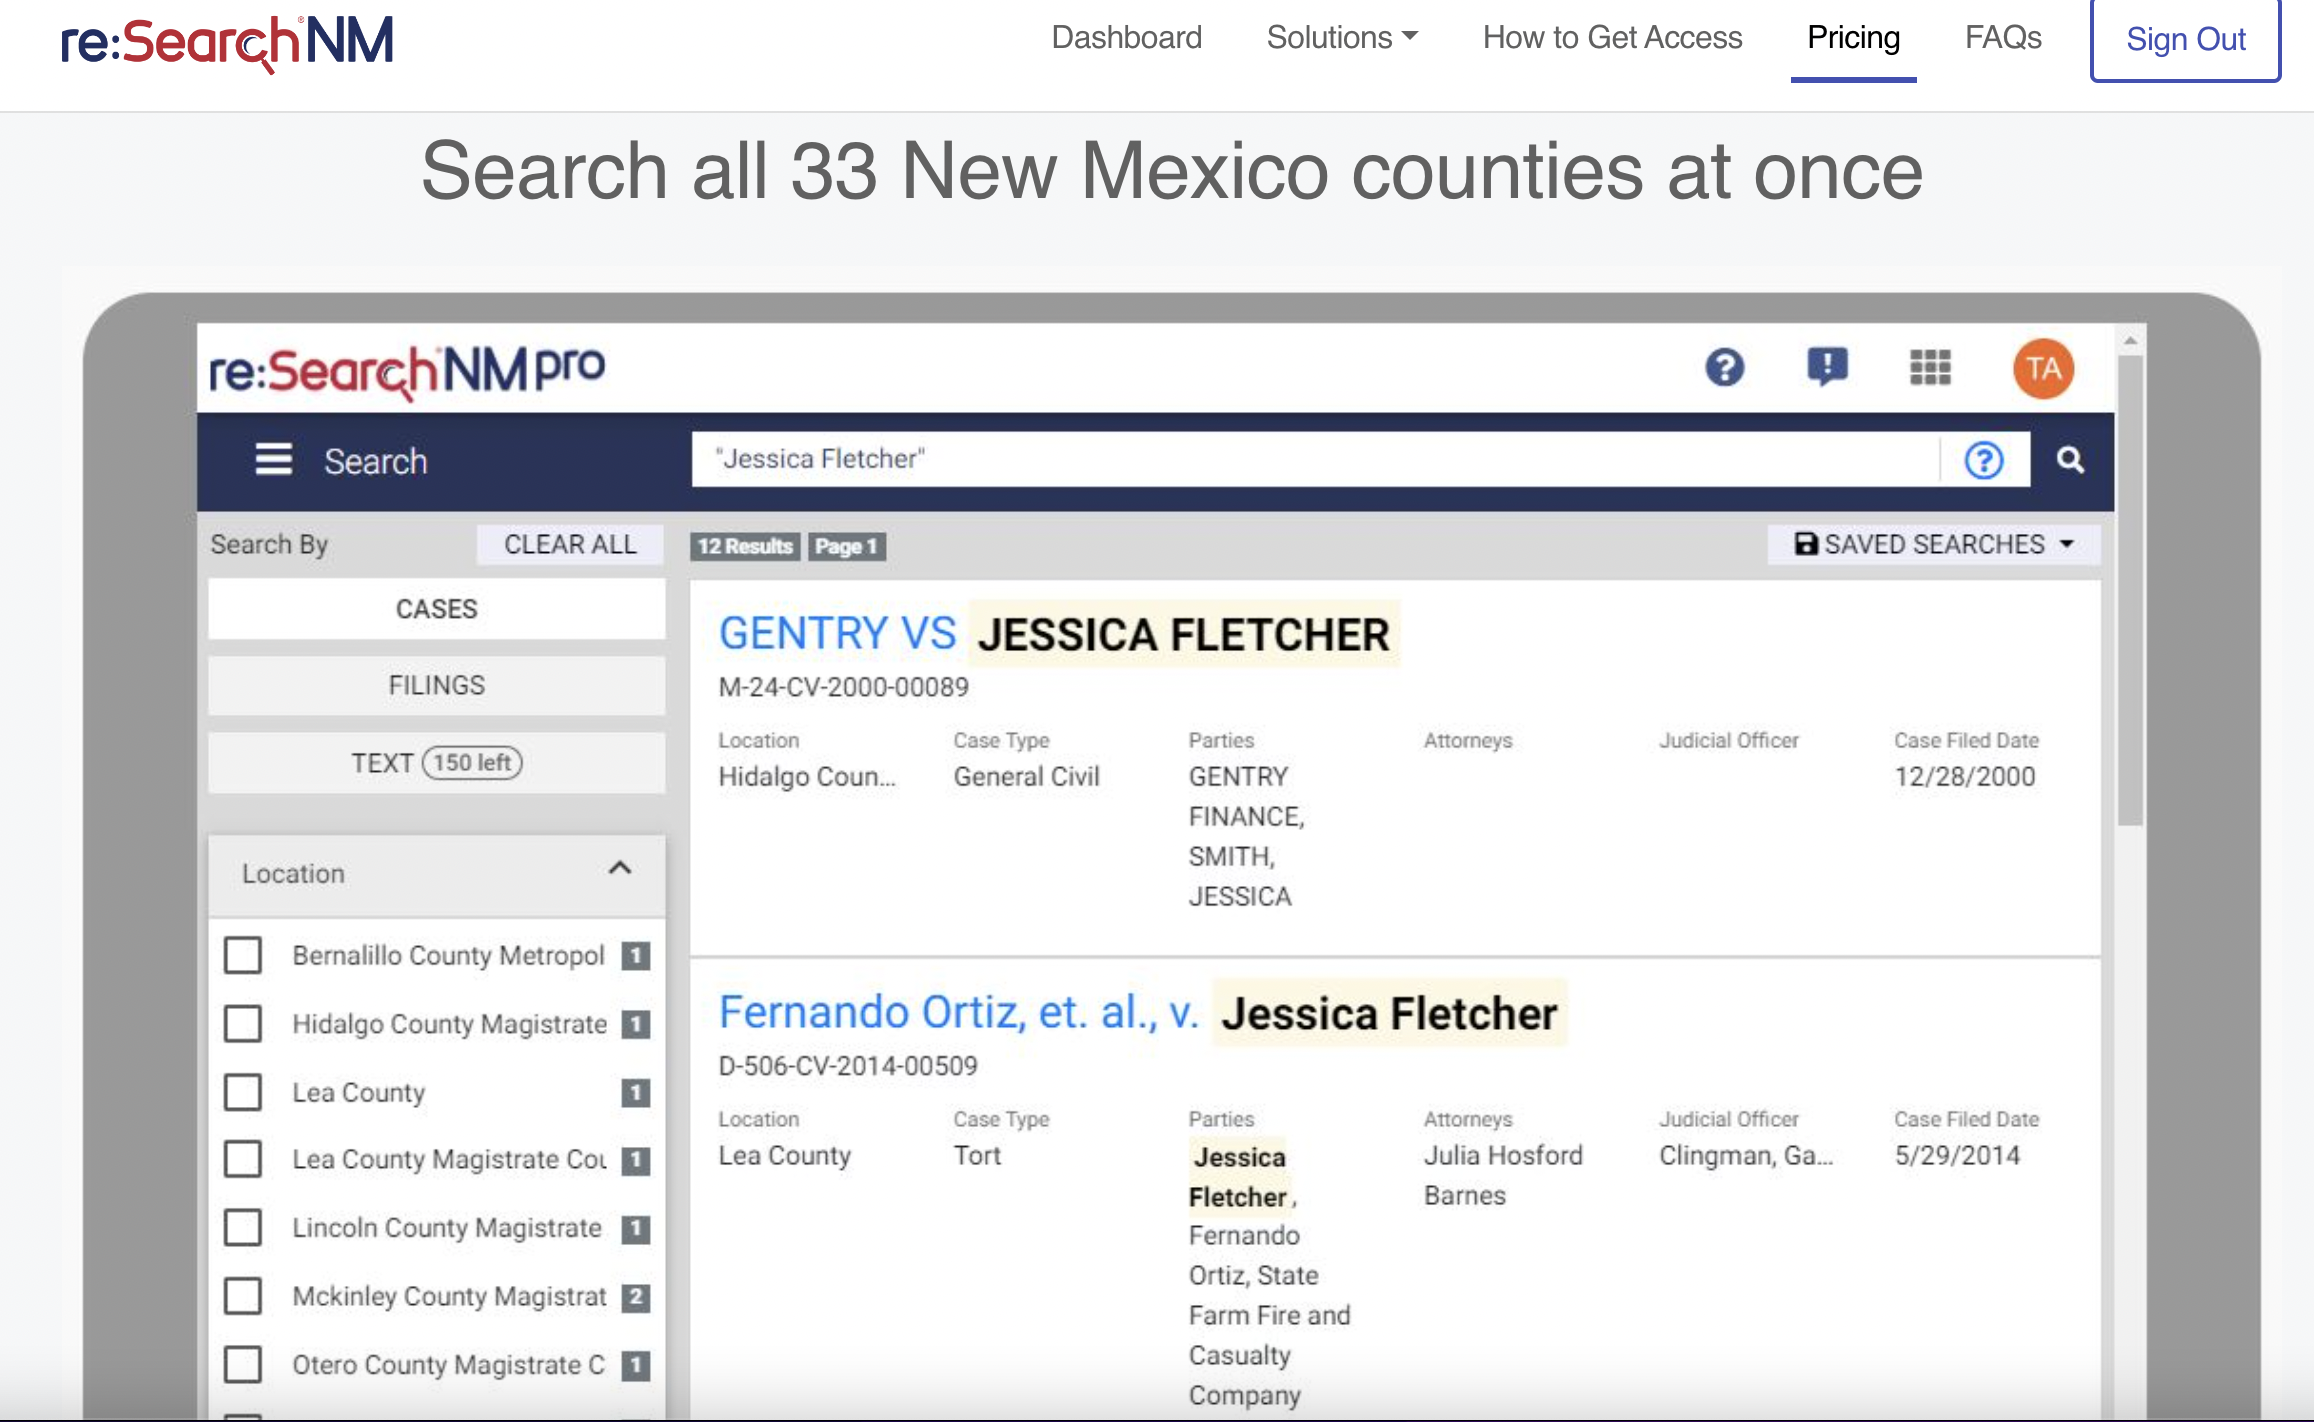
Task: Expand the Solutions dropdown menu
Action: (1342, 38)
